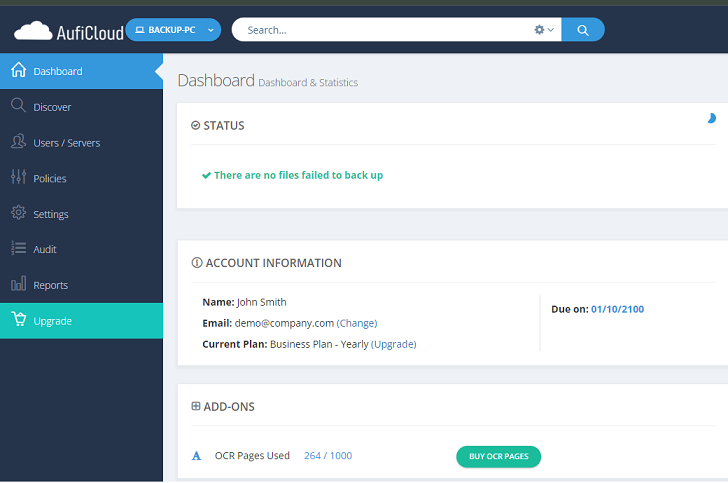This screenshot has width=728, height=483.
Task: Click the 264 / 1000 OCR usage value
Action: tap(328, 456)
